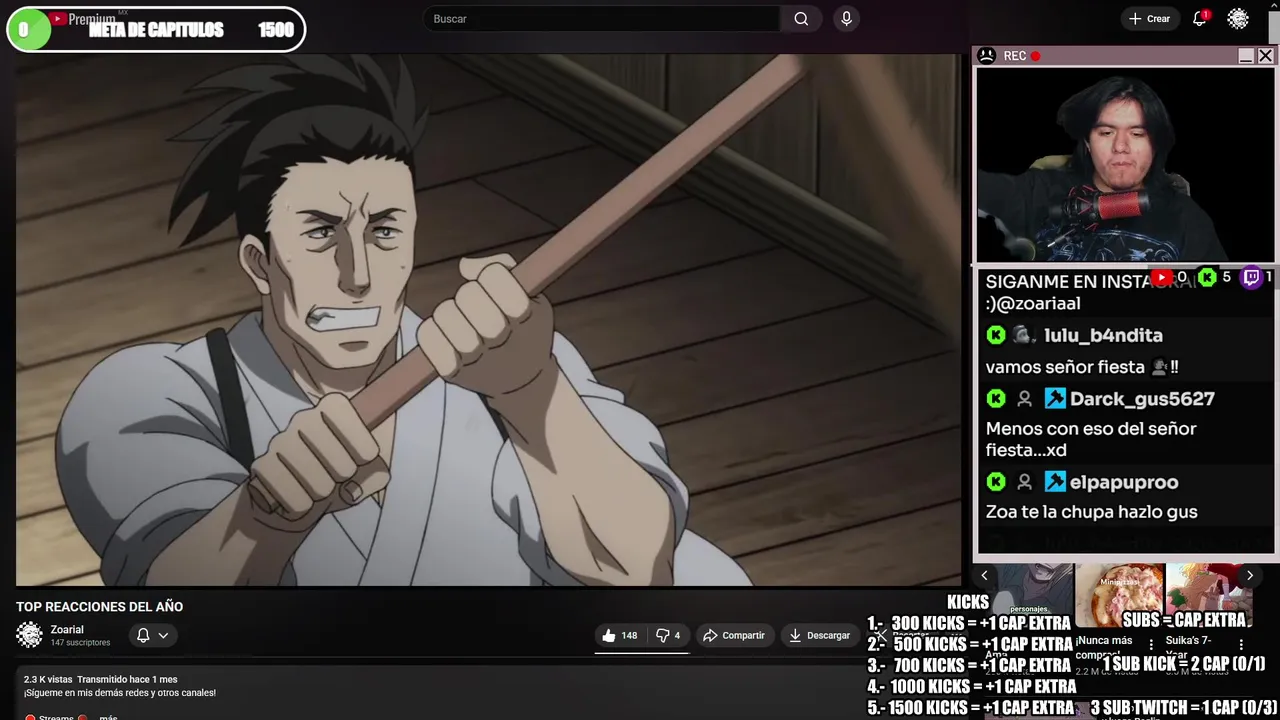1280x720 pixels.
Task: Click Kick badge beside lulu_b4ndita
Action: 996,335
